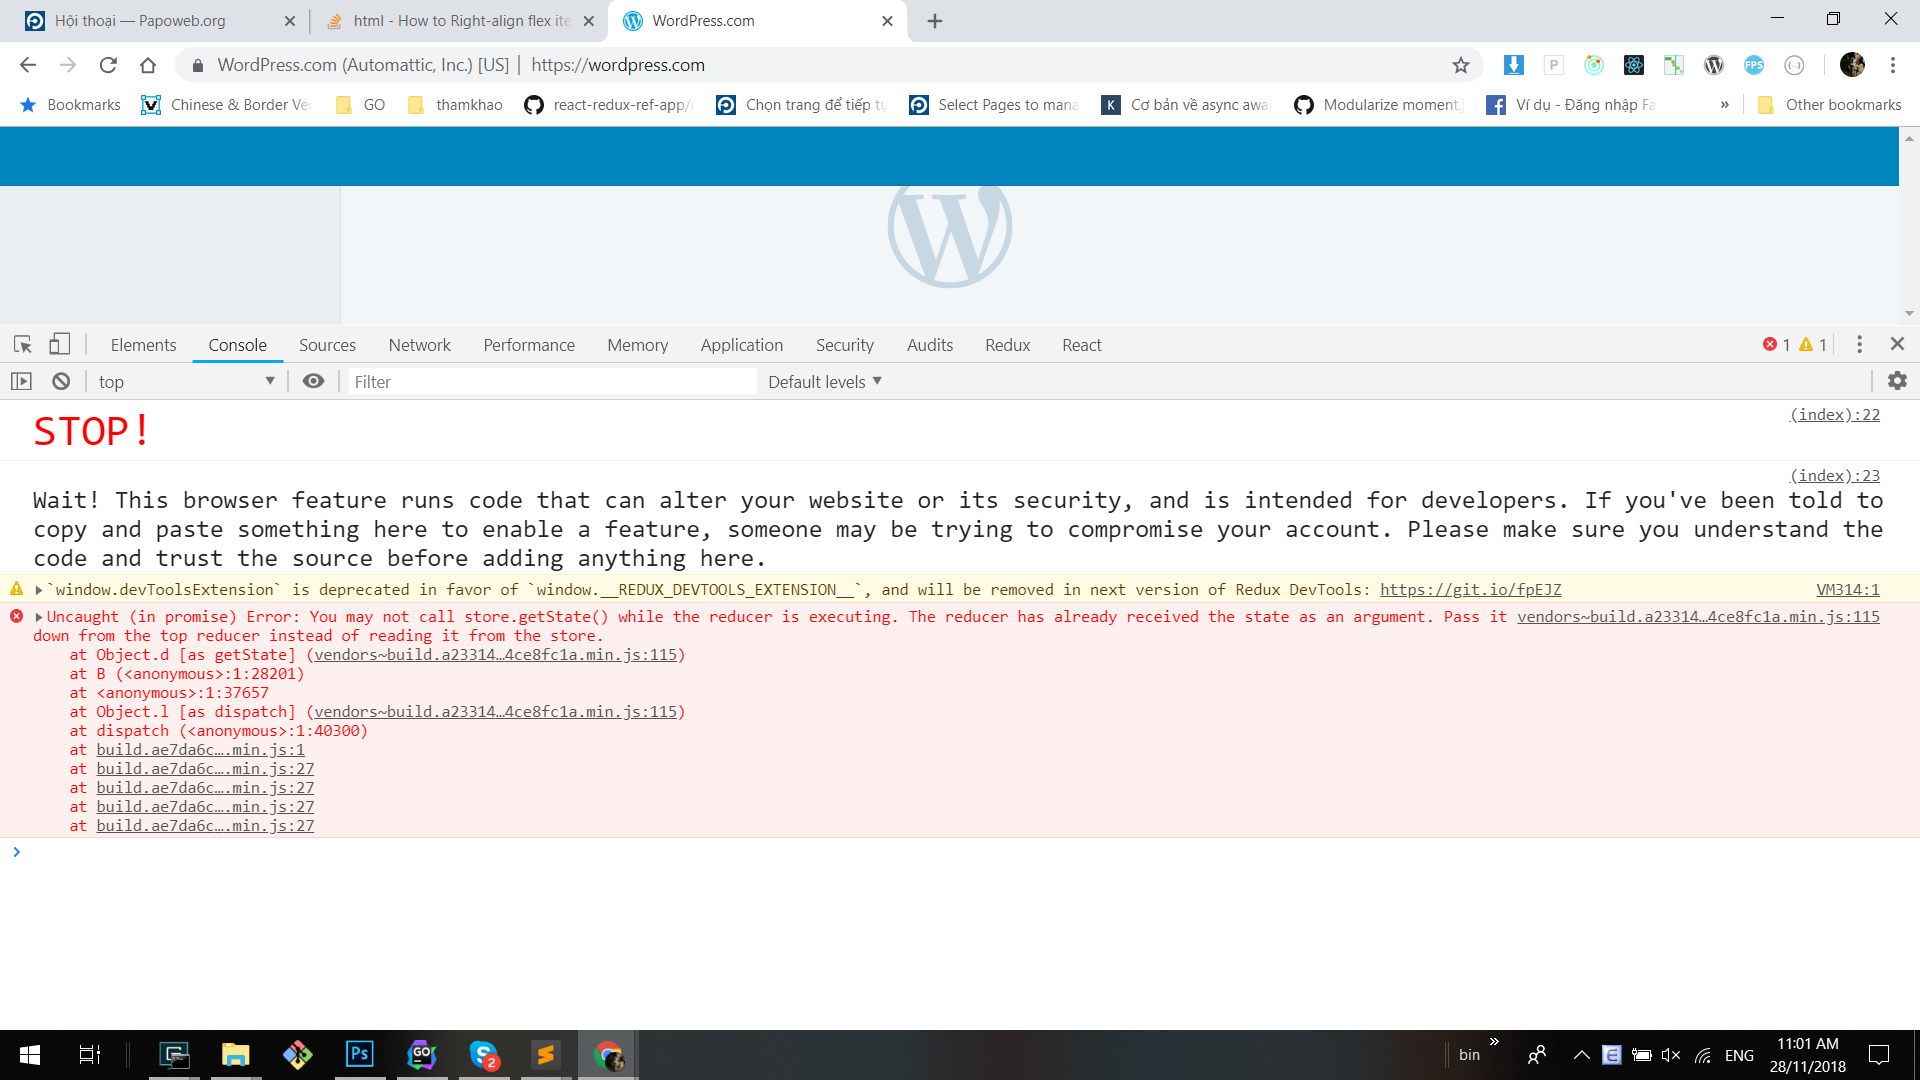The width and height of the screenshot is (1920, 1080).
Task: Toggle the live expression eye icon
Action: (313, 381)
